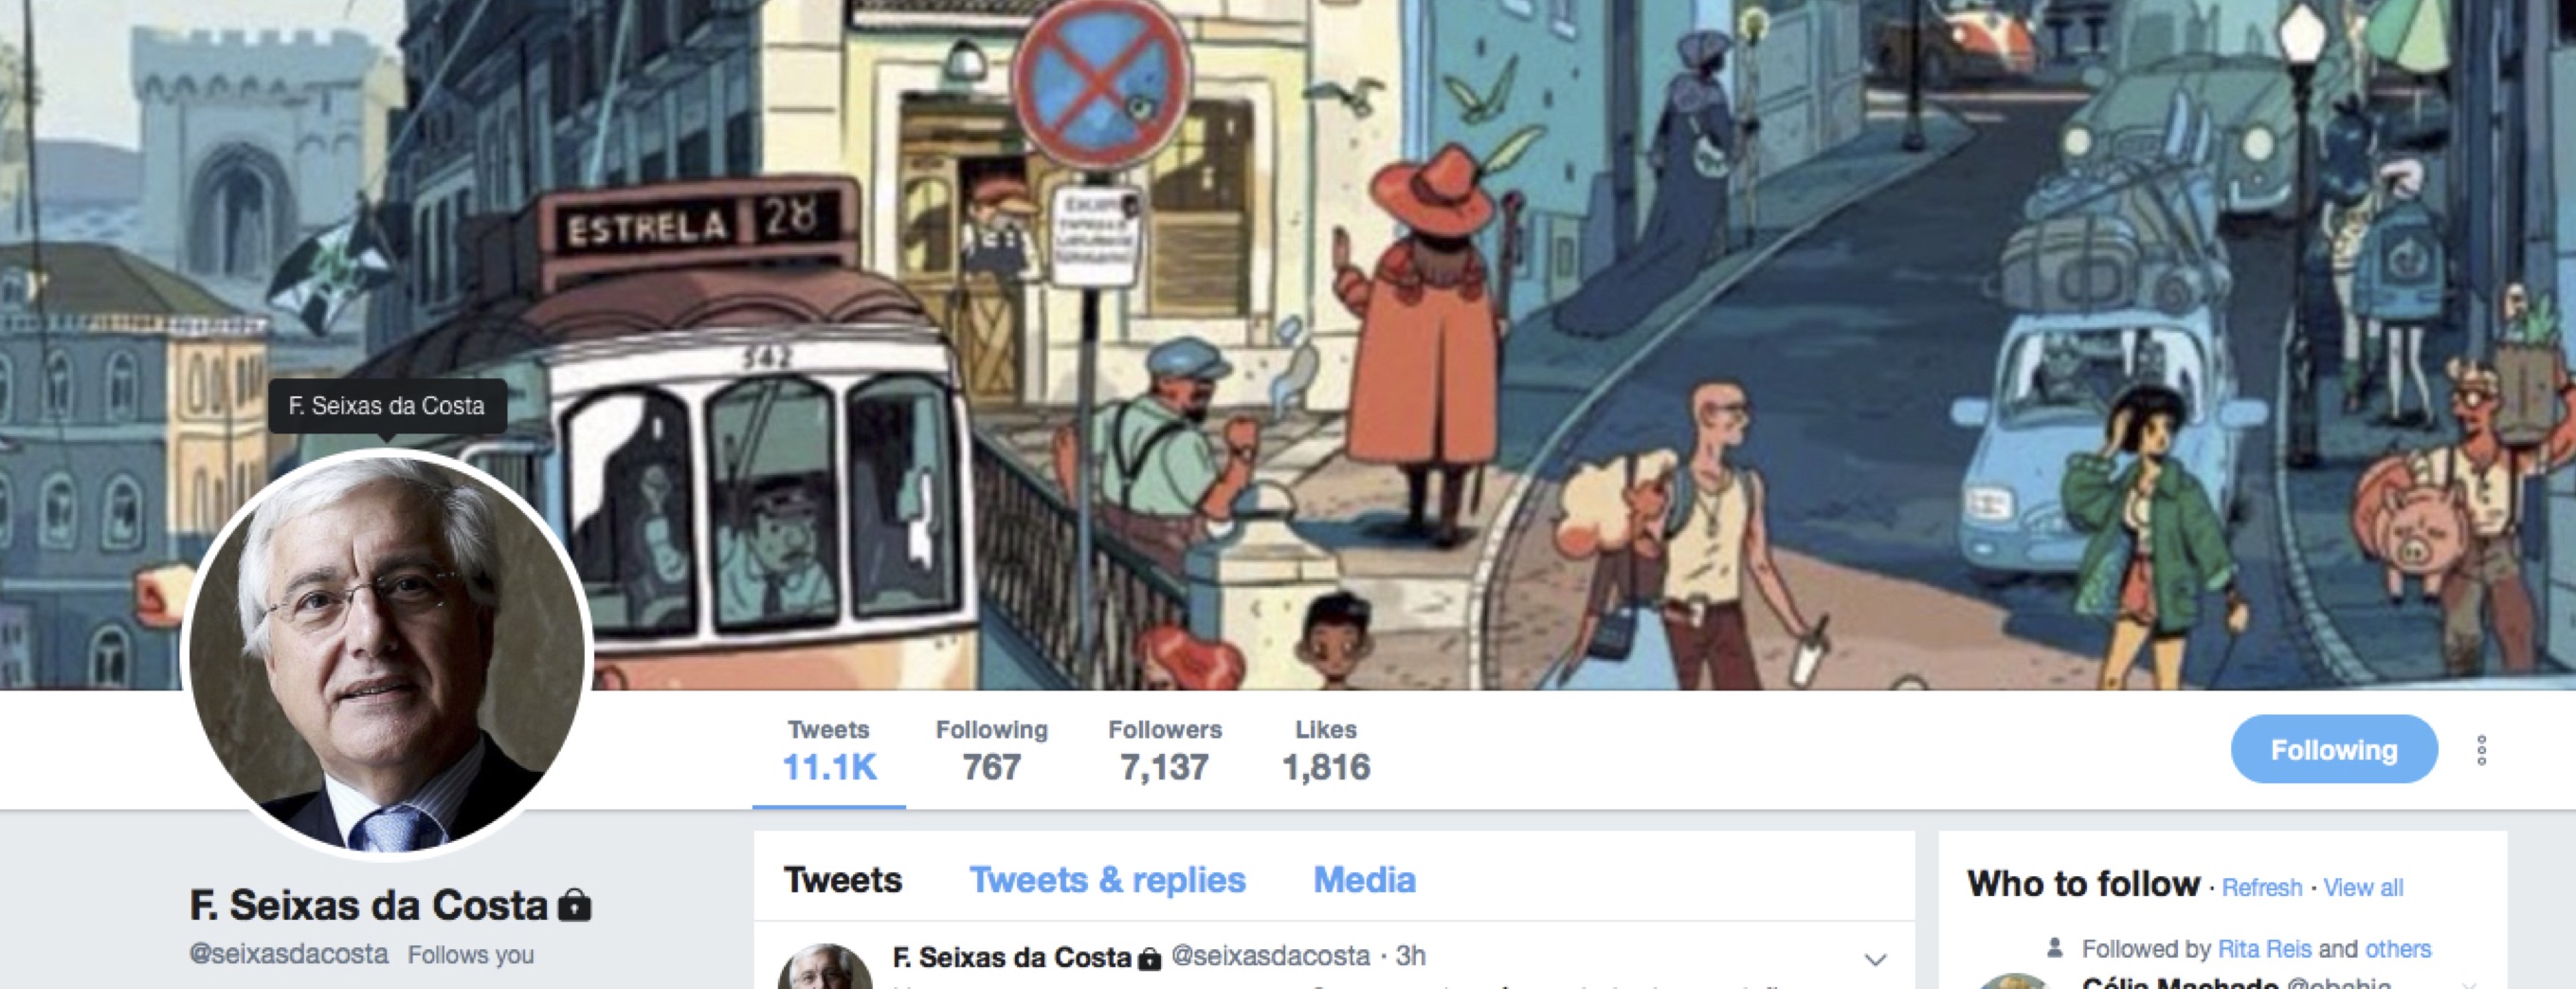Screen dimensions: 2576x989
Task: Click the person icon next to Followed by
Action: (2055, 948)
